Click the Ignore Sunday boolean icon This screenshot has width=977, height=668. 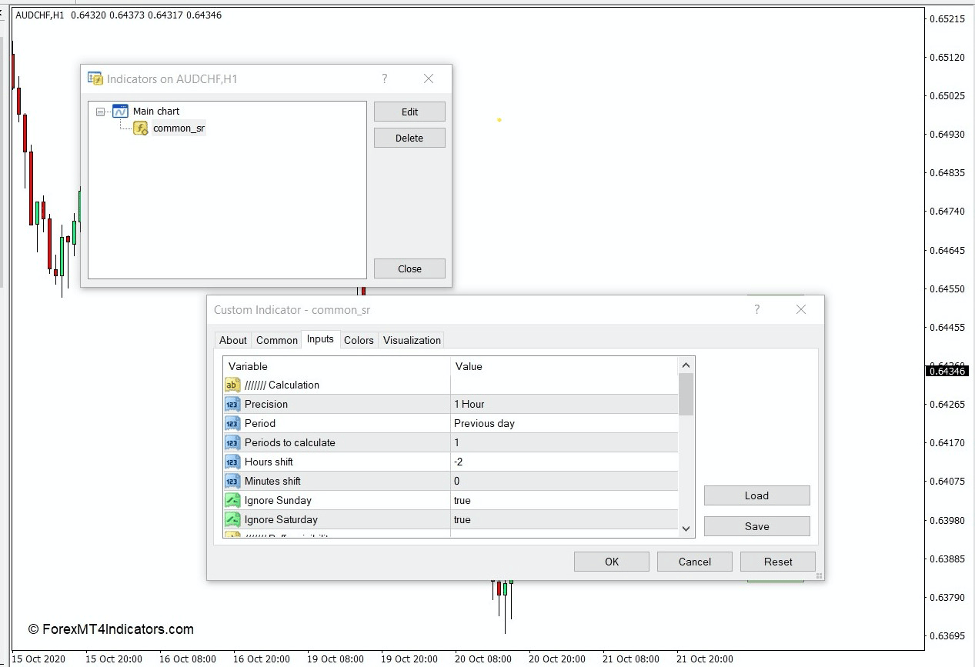[x=233, y=500]
